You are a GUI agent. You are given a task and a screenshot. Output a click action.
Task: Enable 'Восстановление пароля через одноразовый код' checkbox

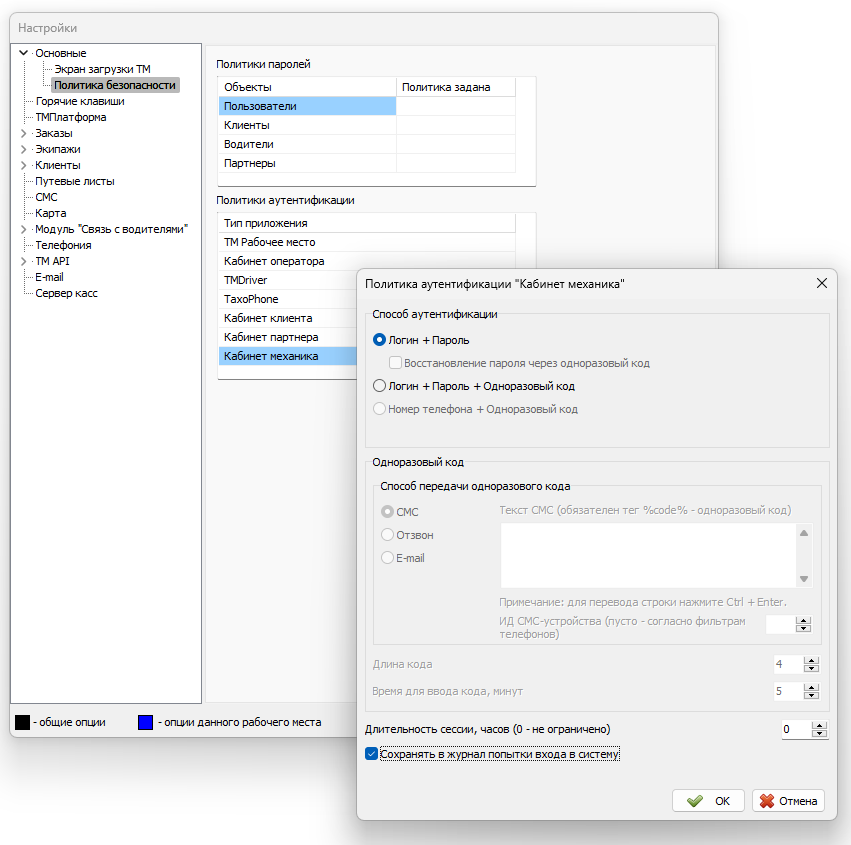click(396, 362)
